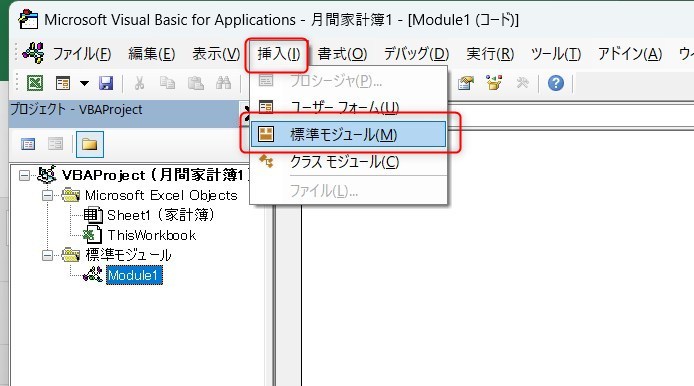Click the Cut scissors icon
The height and width of the screenshot is (386, 694).
[x=139, y=83]
